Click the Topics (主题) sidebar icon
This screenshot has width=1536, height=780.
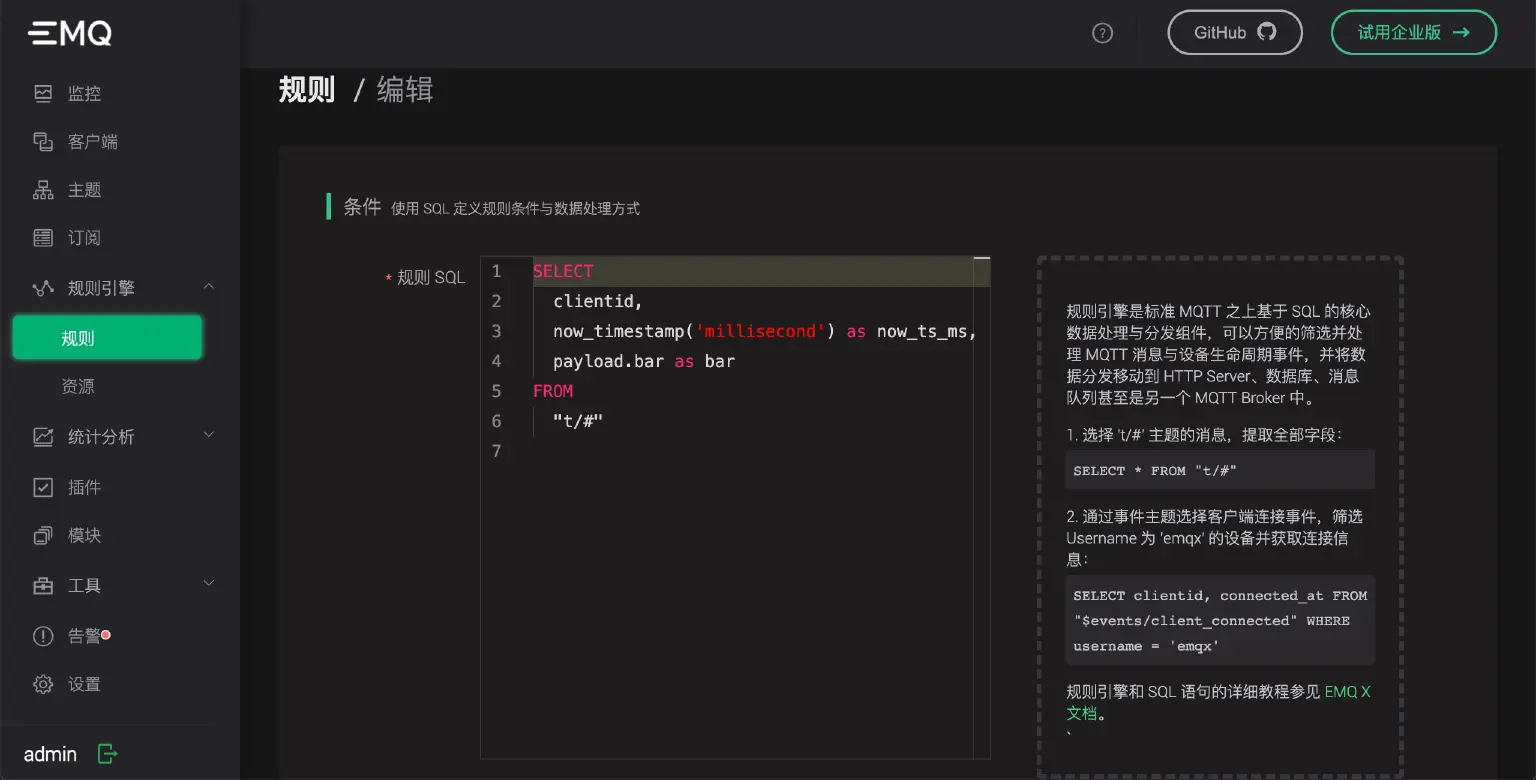pos(42,189)
